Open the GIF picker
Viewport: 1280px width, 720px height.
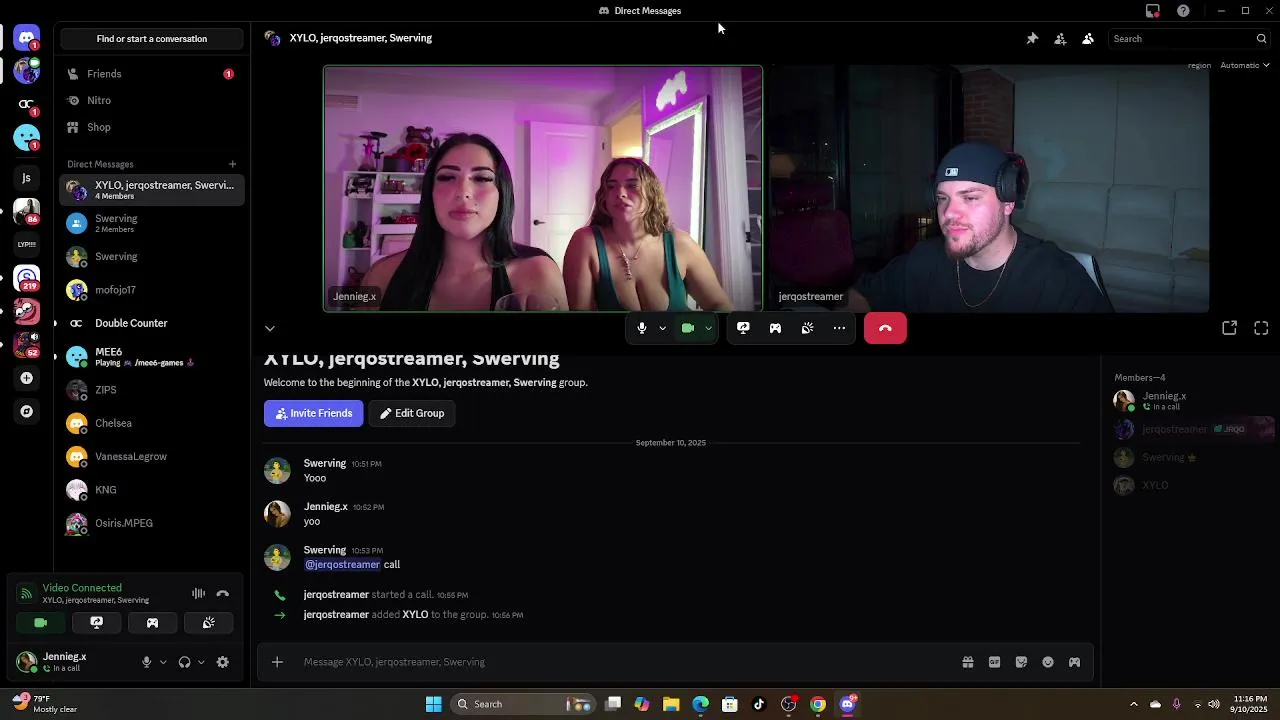click(994, 662)
